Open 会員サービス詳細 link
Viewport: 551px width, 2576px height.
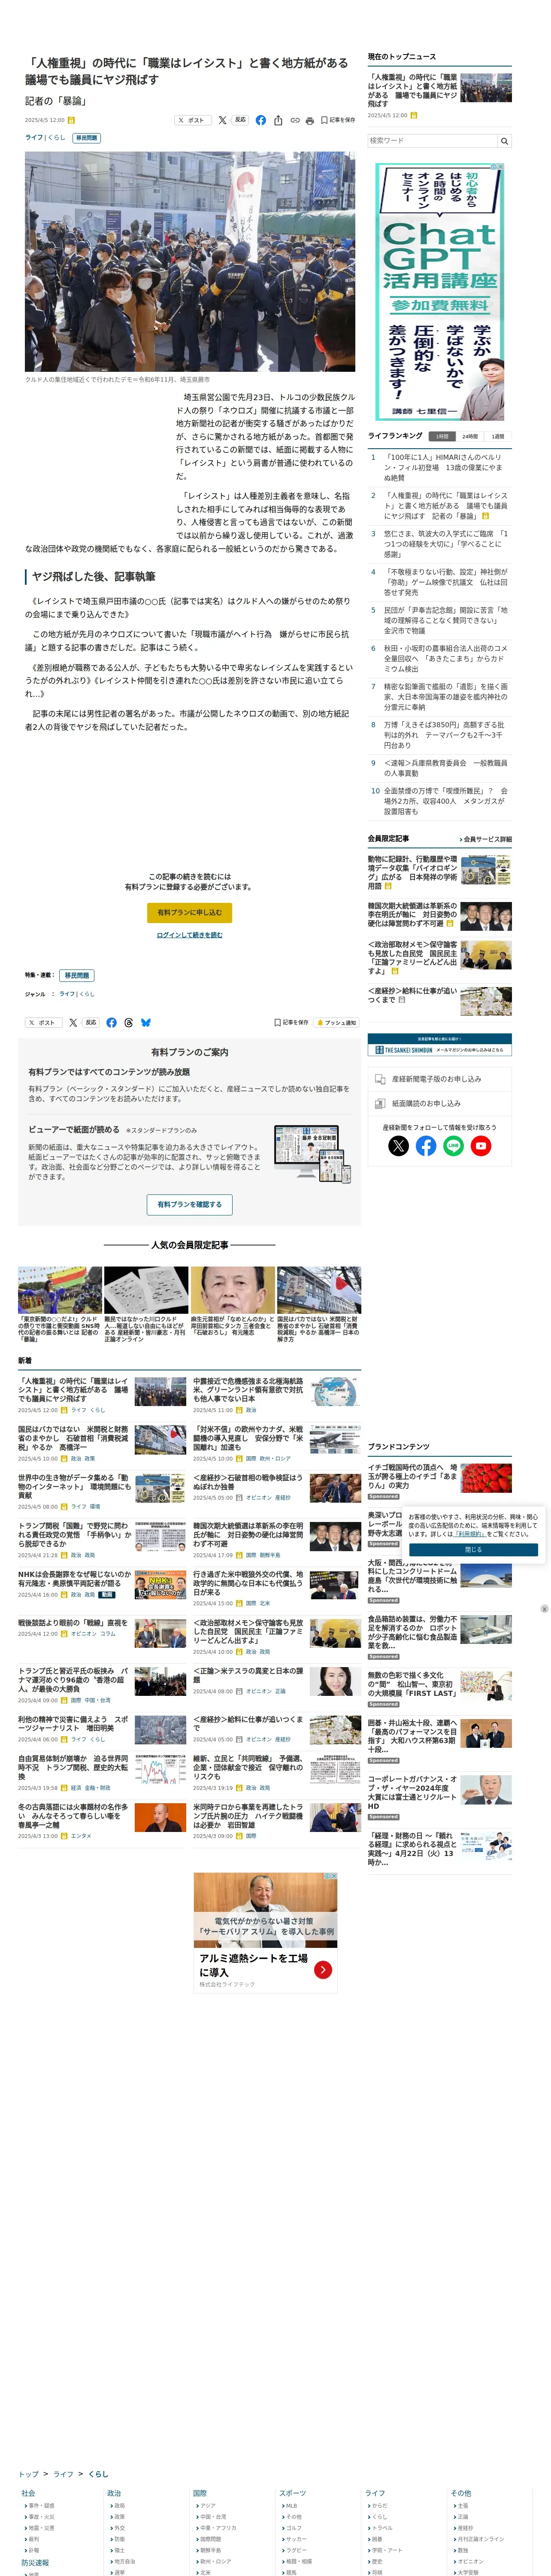pos(486,839)
